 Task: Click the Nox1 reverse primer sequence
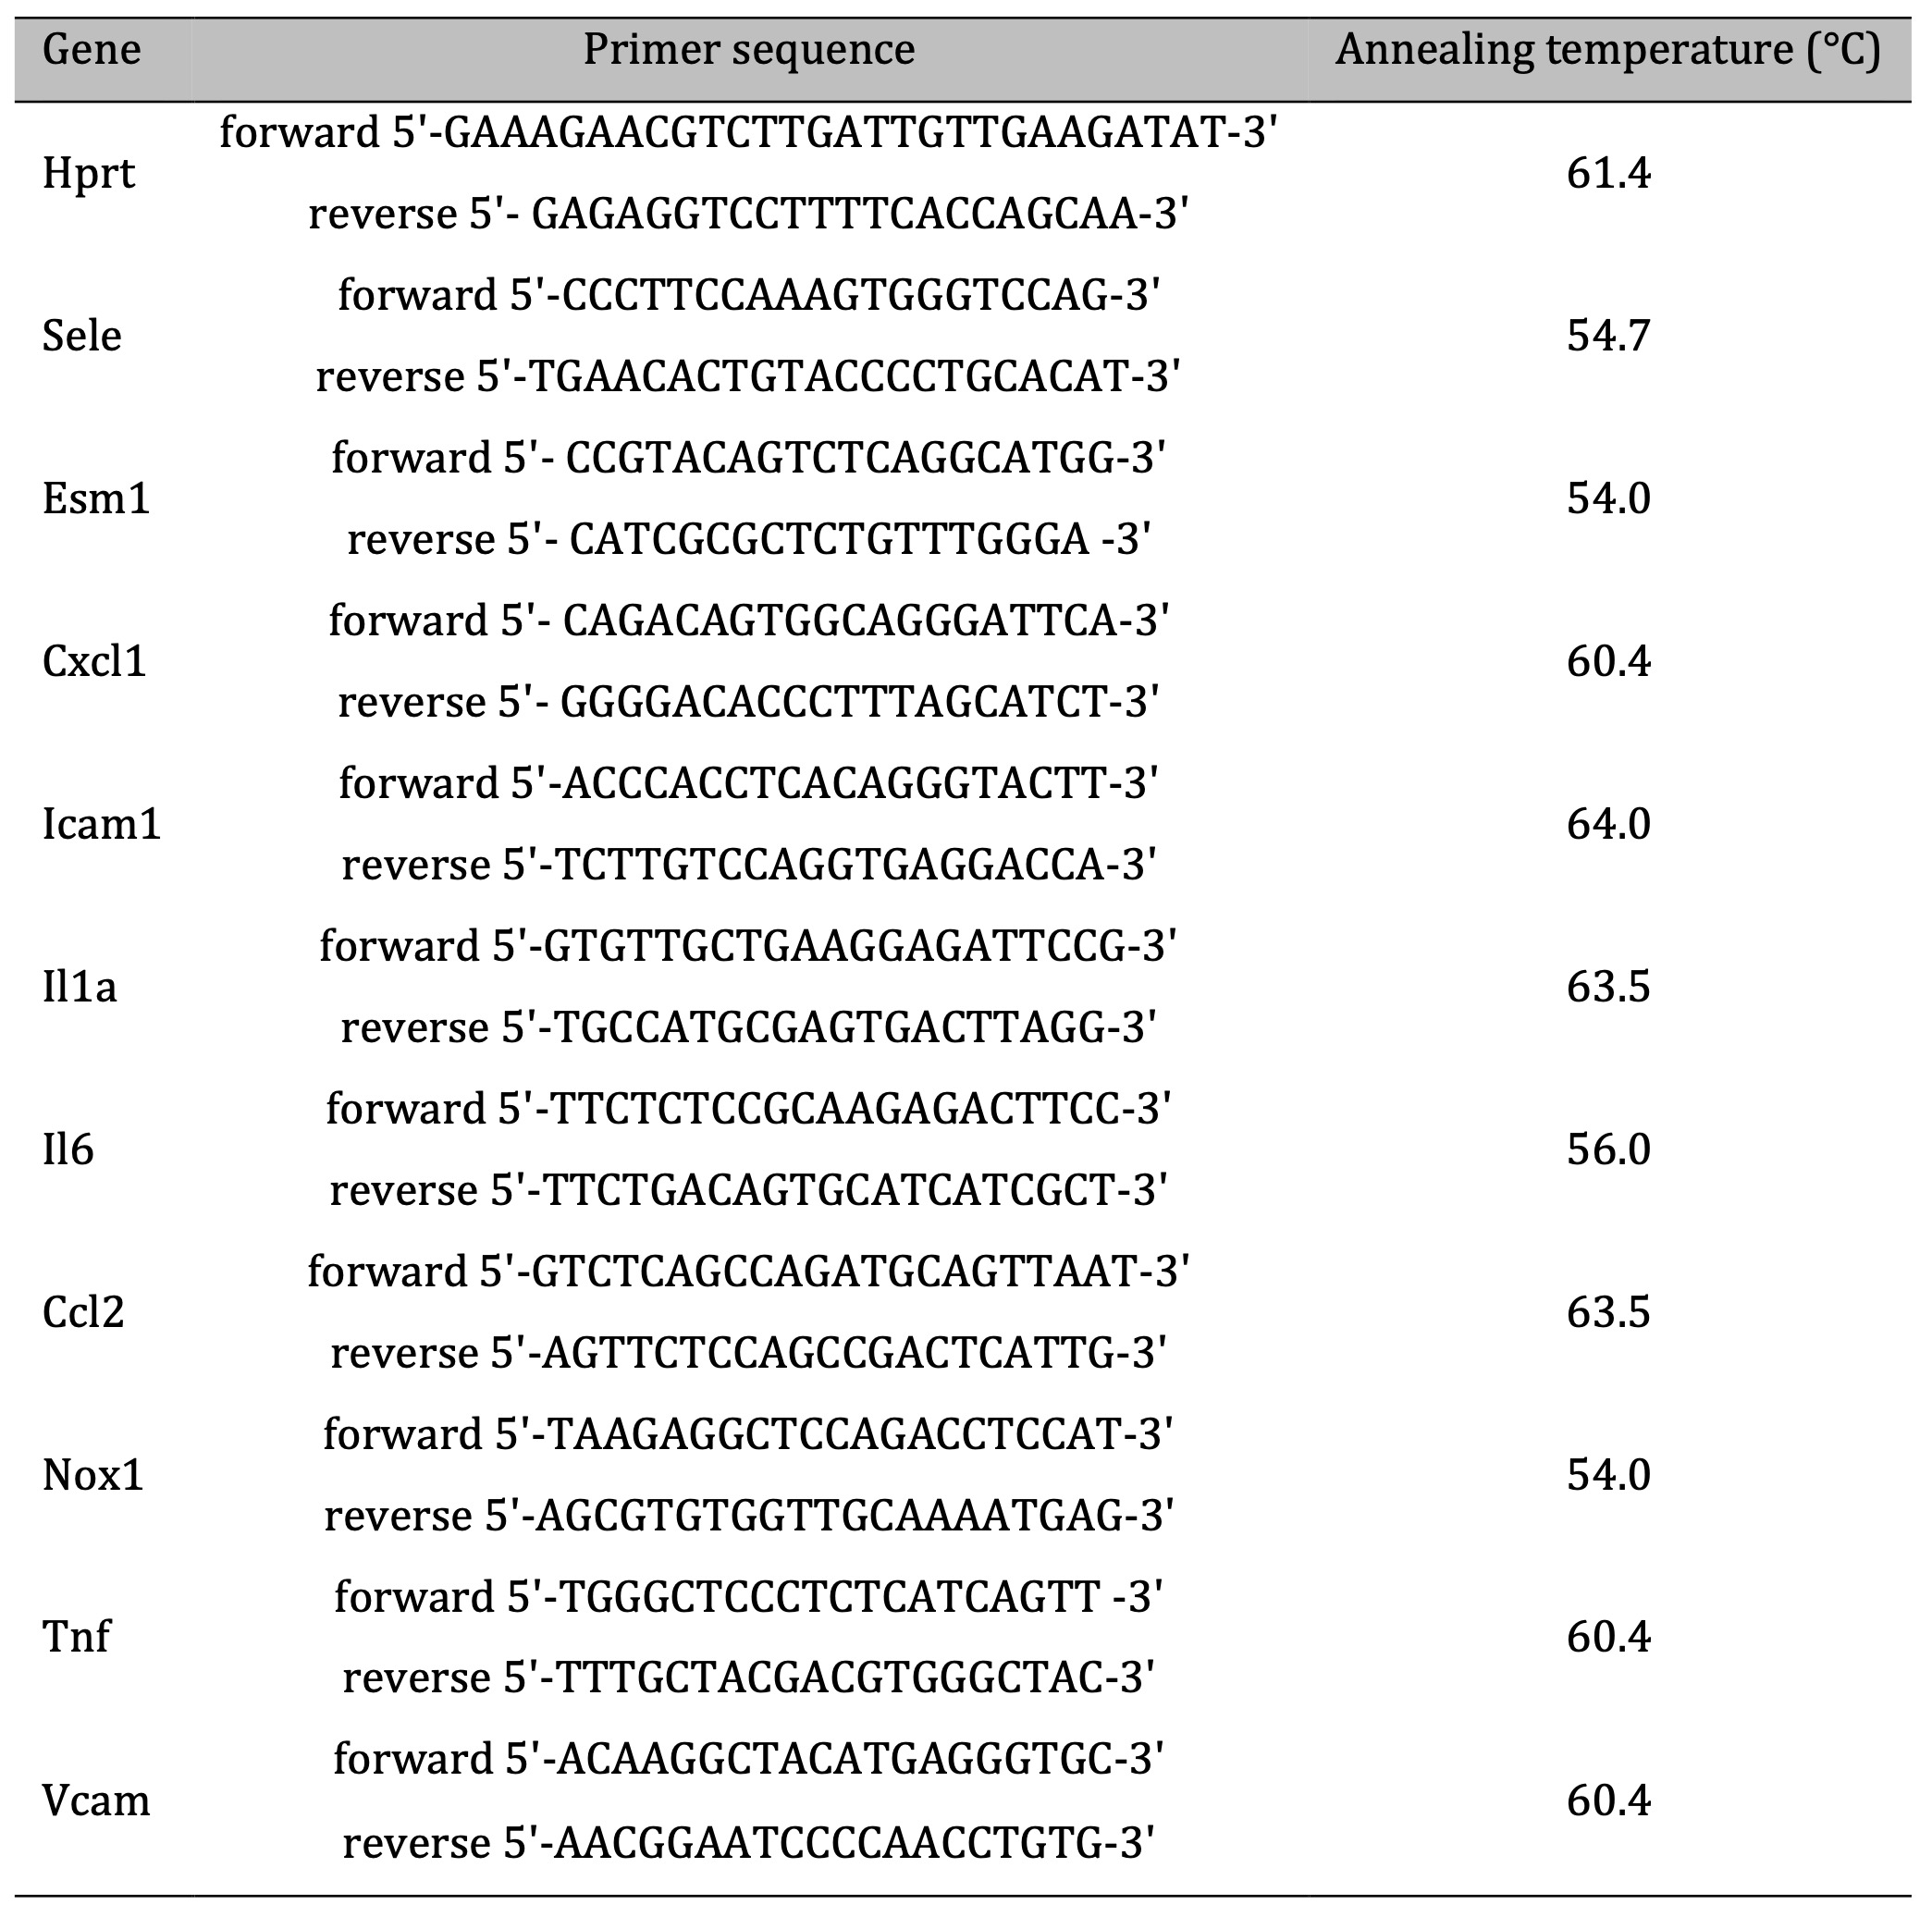(749, 1516)
